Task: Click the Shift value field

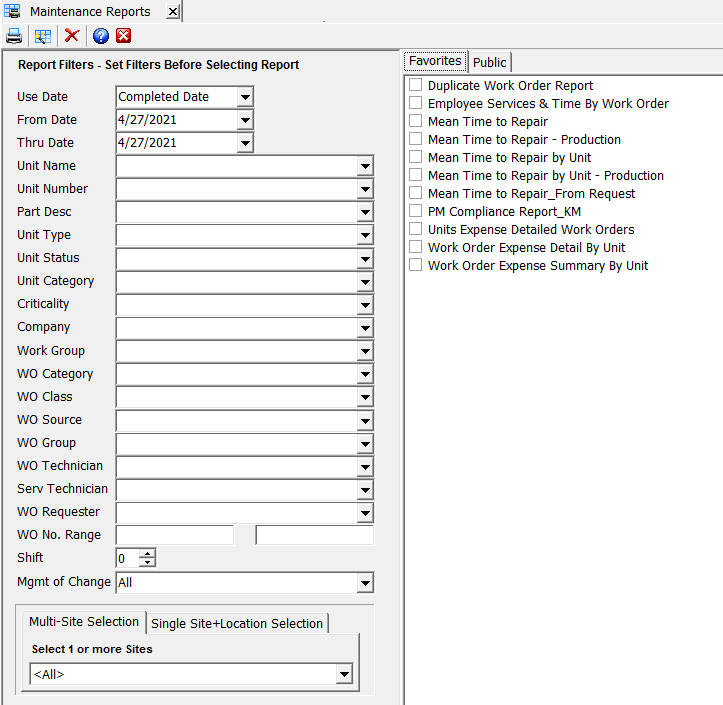Action: (x=127, y=558)
